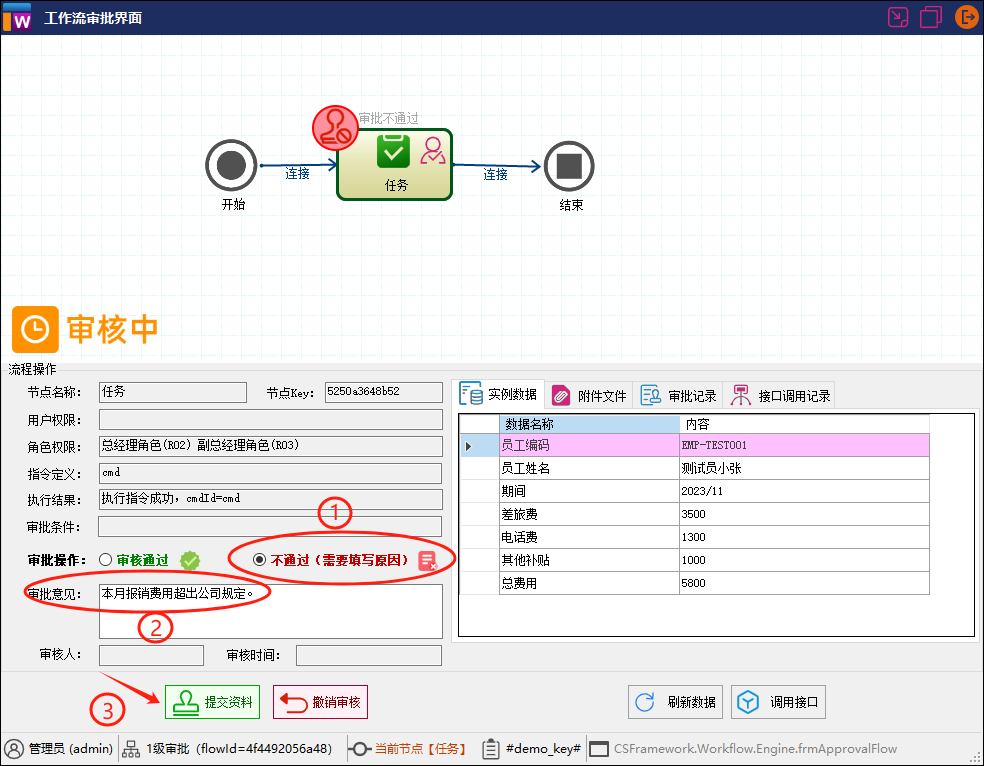Click the pink restore-window icon in title bar
The image size is (984, 766).
931,17
